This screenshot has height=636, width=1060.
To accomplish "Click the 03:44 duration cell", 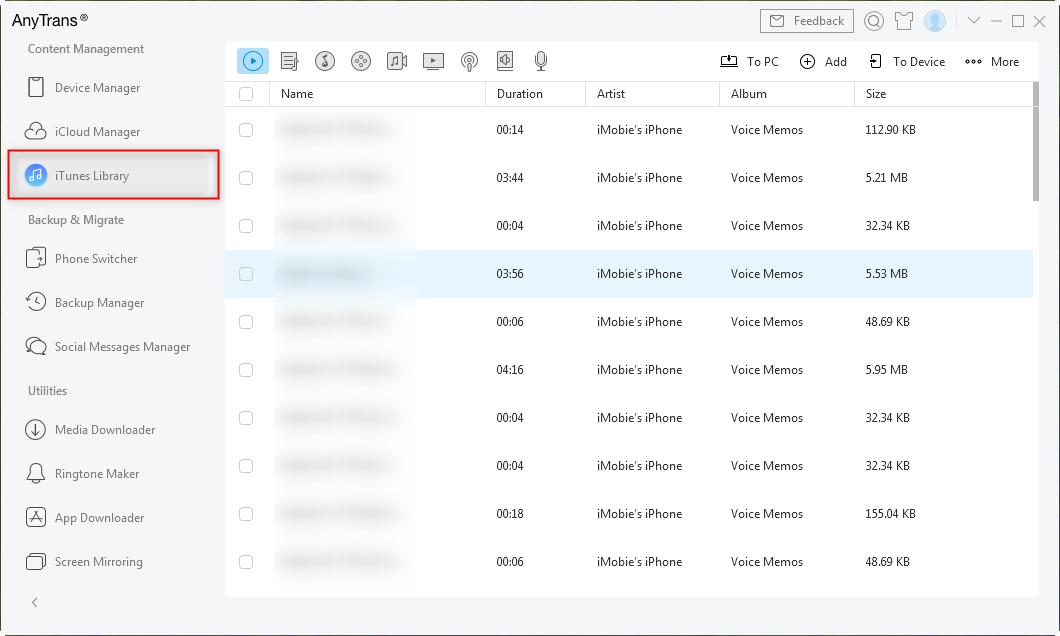I will coord(510,178).
